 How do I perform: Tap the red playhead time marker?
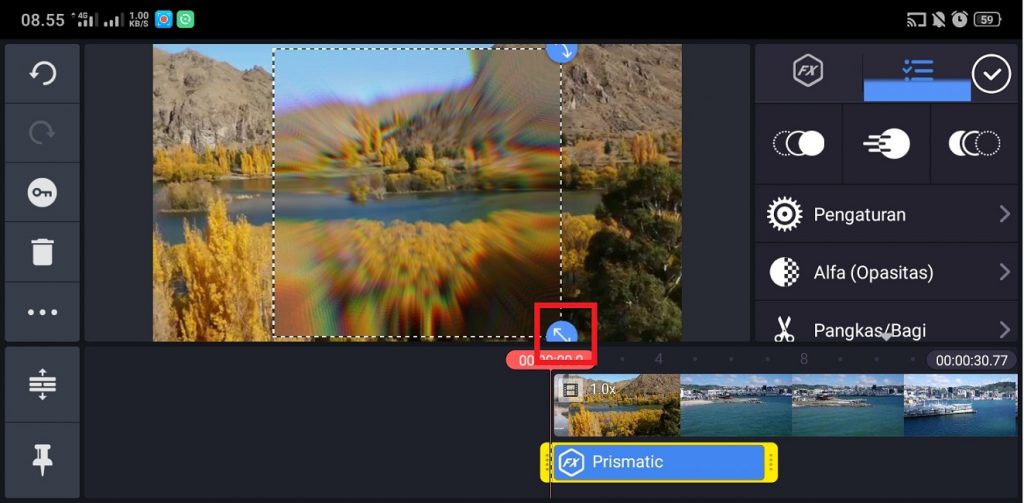(x=550, y=360)
